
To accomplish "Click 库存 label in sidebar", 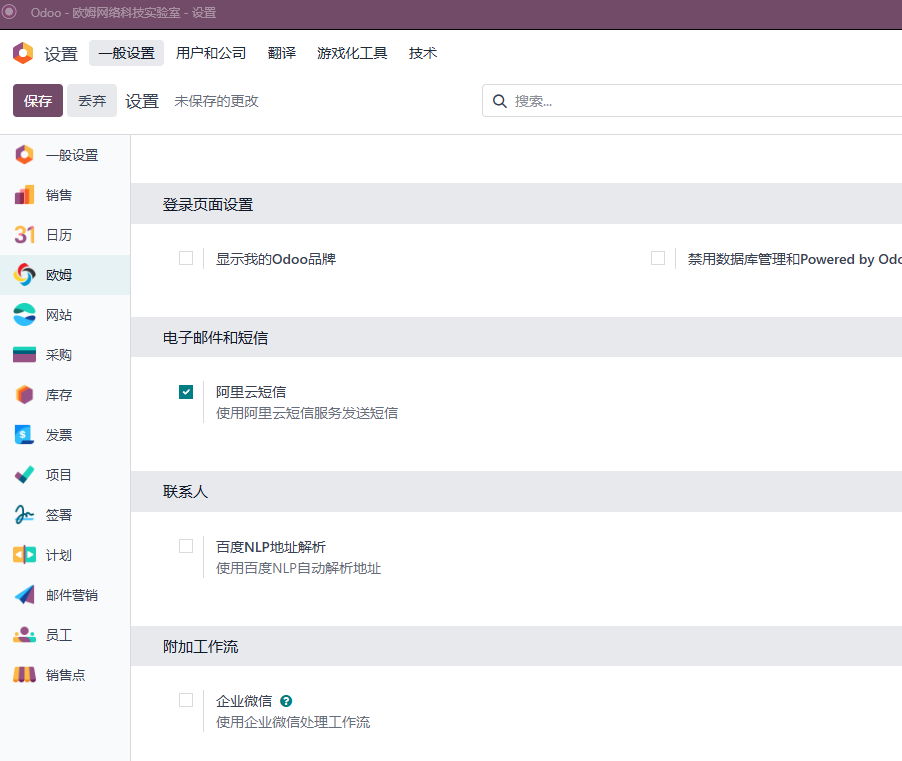I will tap(59, 395).
